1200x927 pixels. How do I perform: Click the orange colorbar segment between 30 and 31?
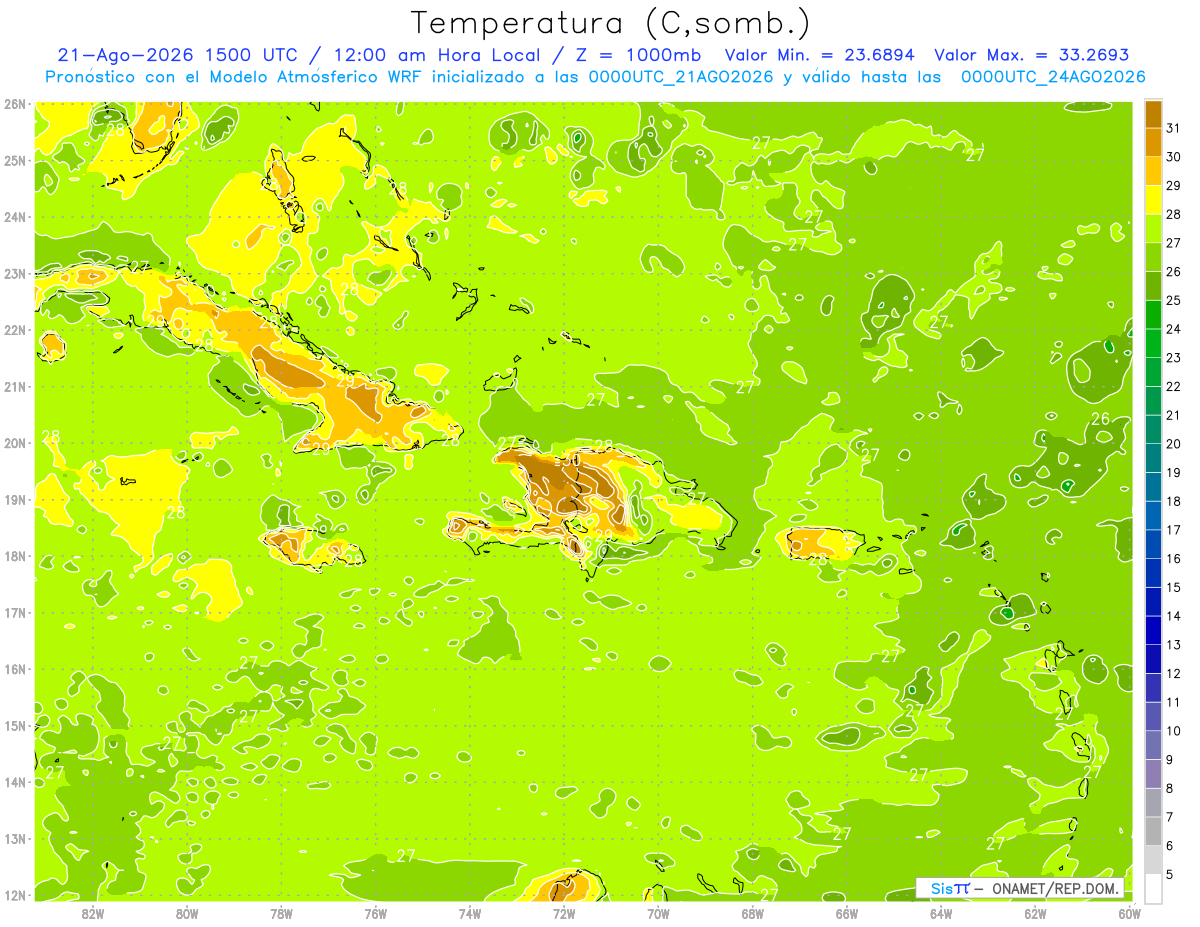1153,143
